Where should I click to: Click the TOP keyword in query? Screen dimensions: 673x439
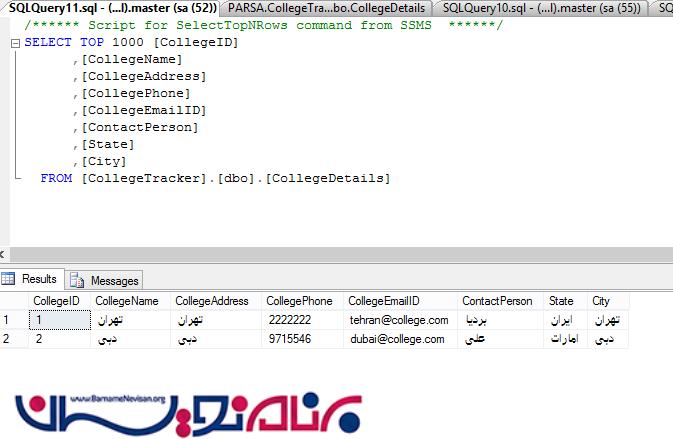(91, 42)
